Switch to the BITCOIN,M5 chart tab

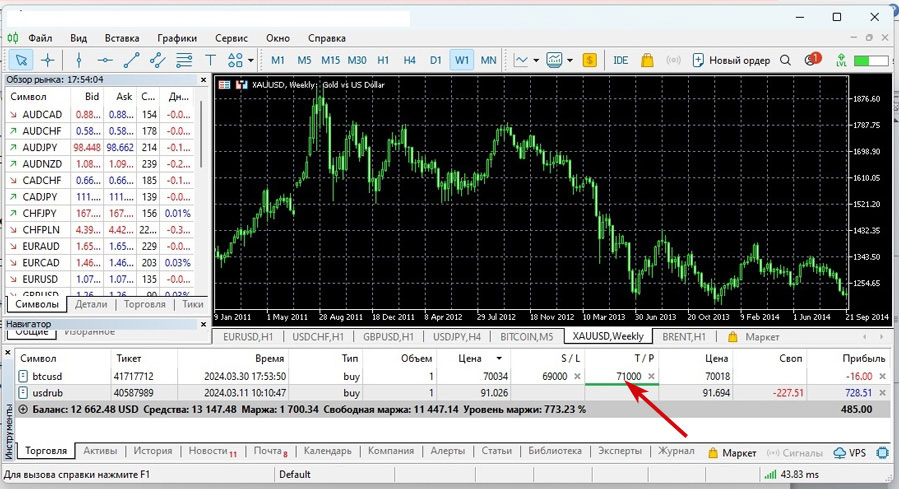[x=526, y=337]
